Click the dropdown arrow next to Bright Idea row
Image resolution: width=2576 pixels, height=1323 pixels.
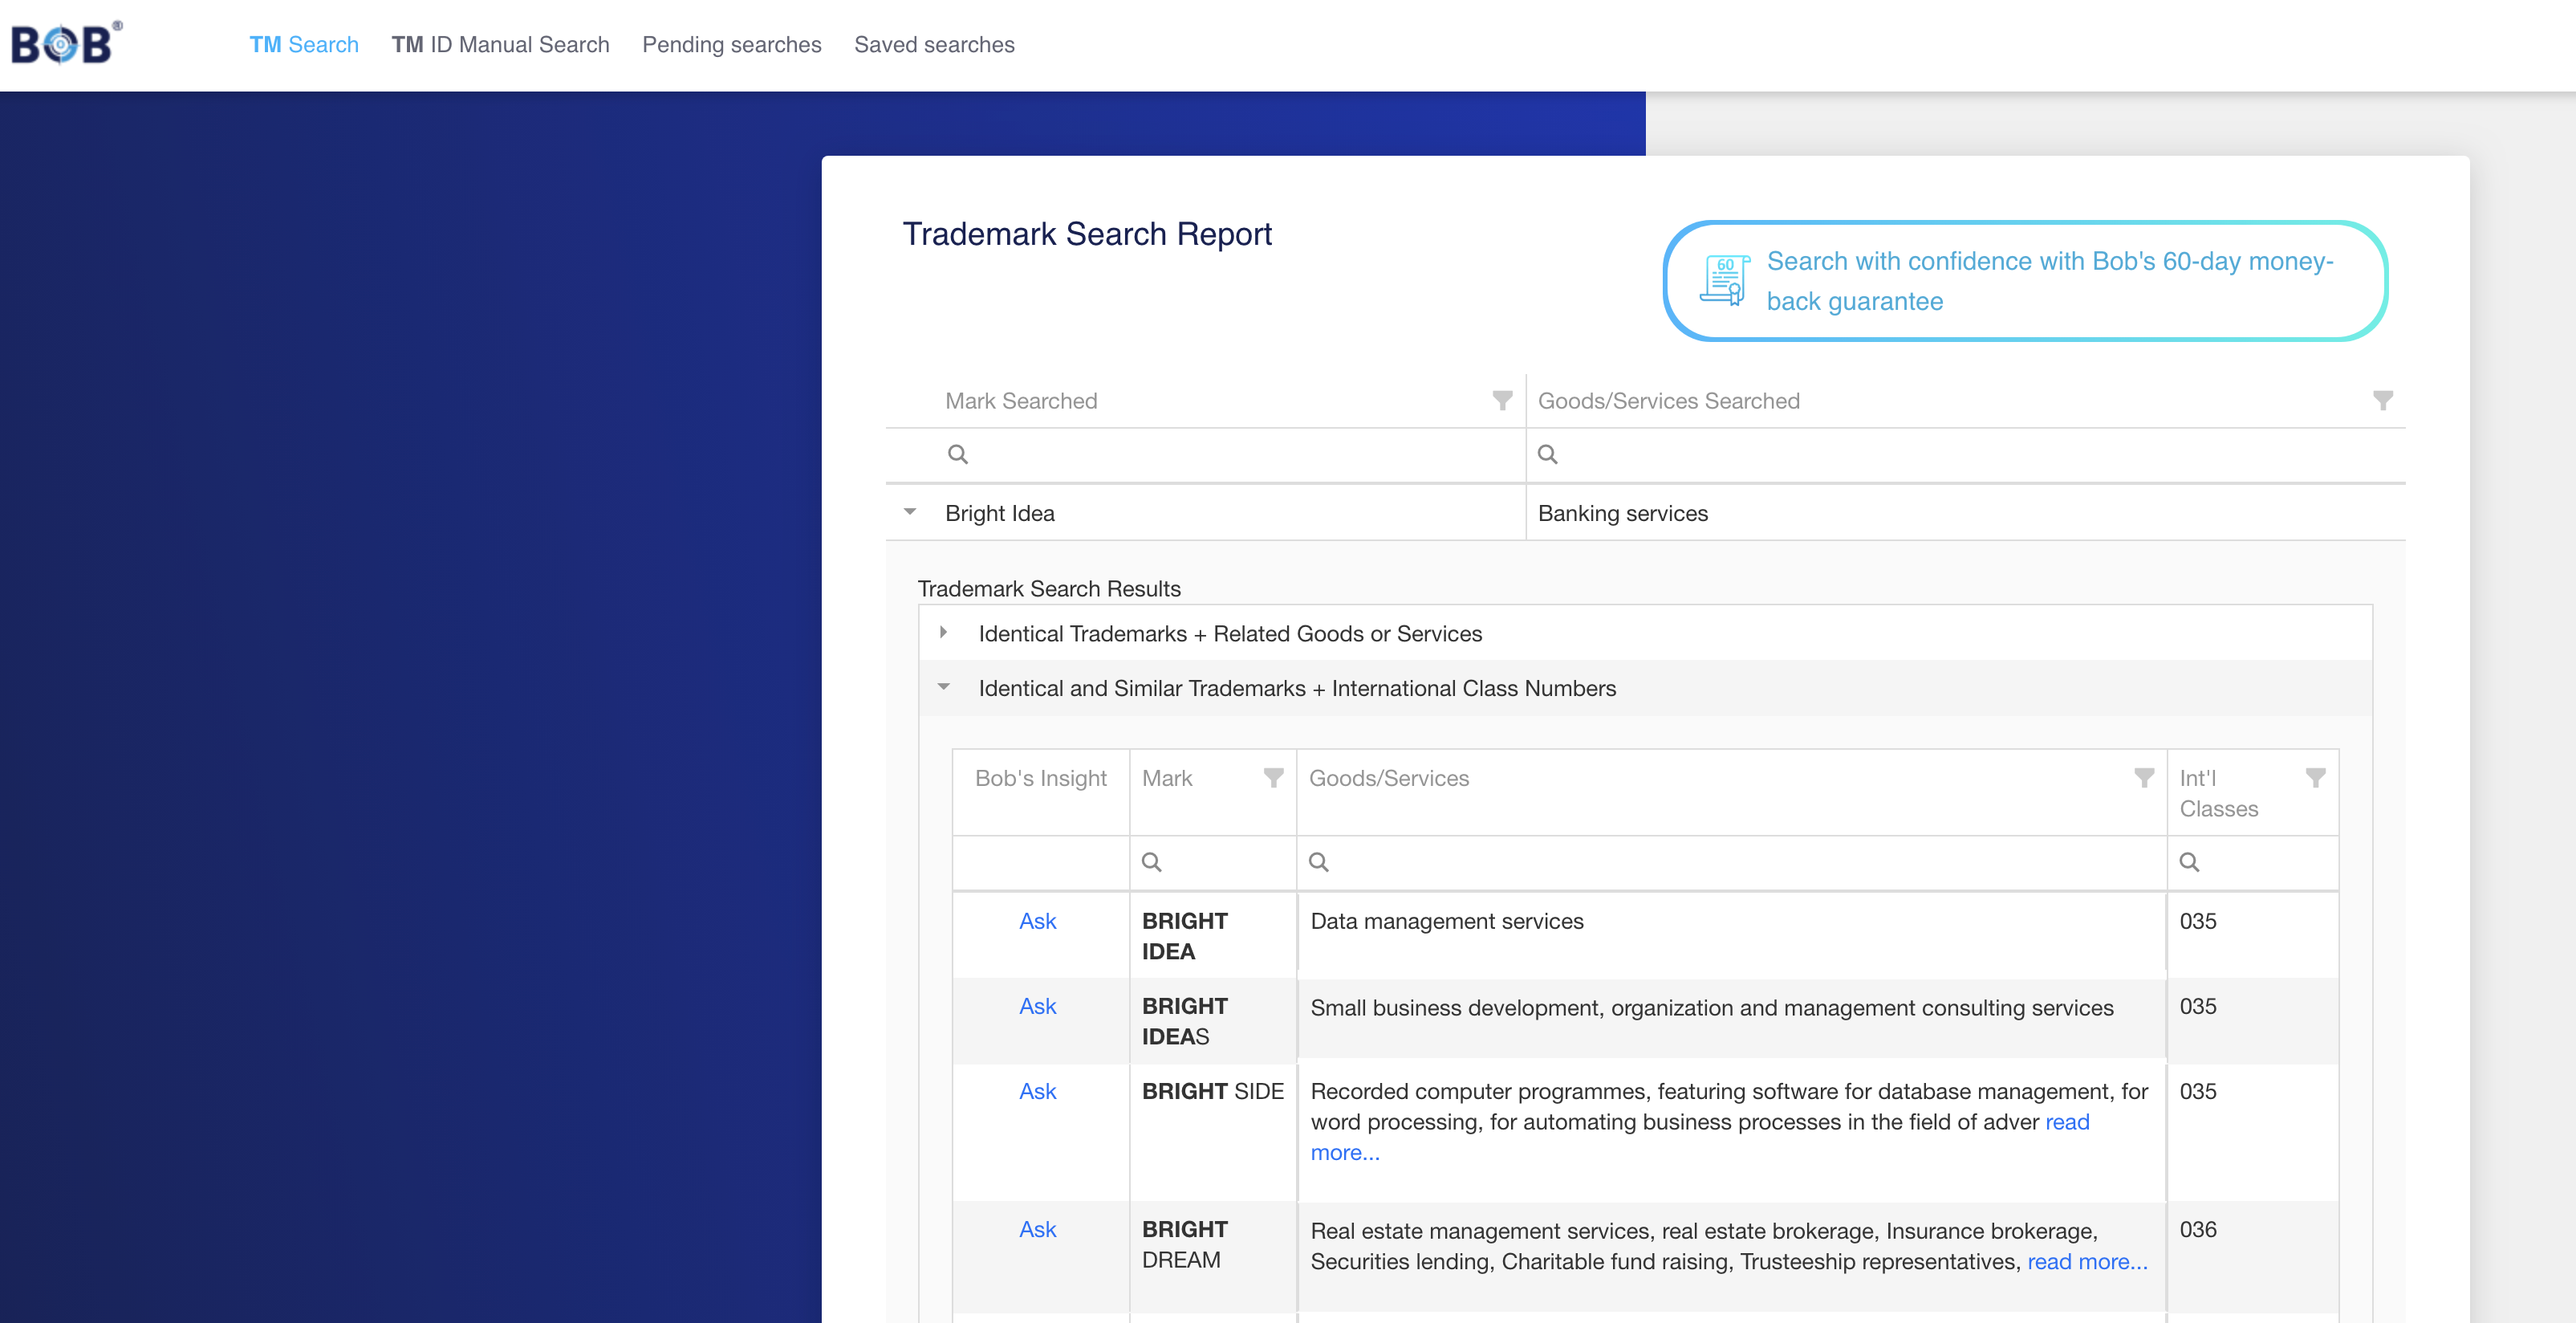(912, 511)
